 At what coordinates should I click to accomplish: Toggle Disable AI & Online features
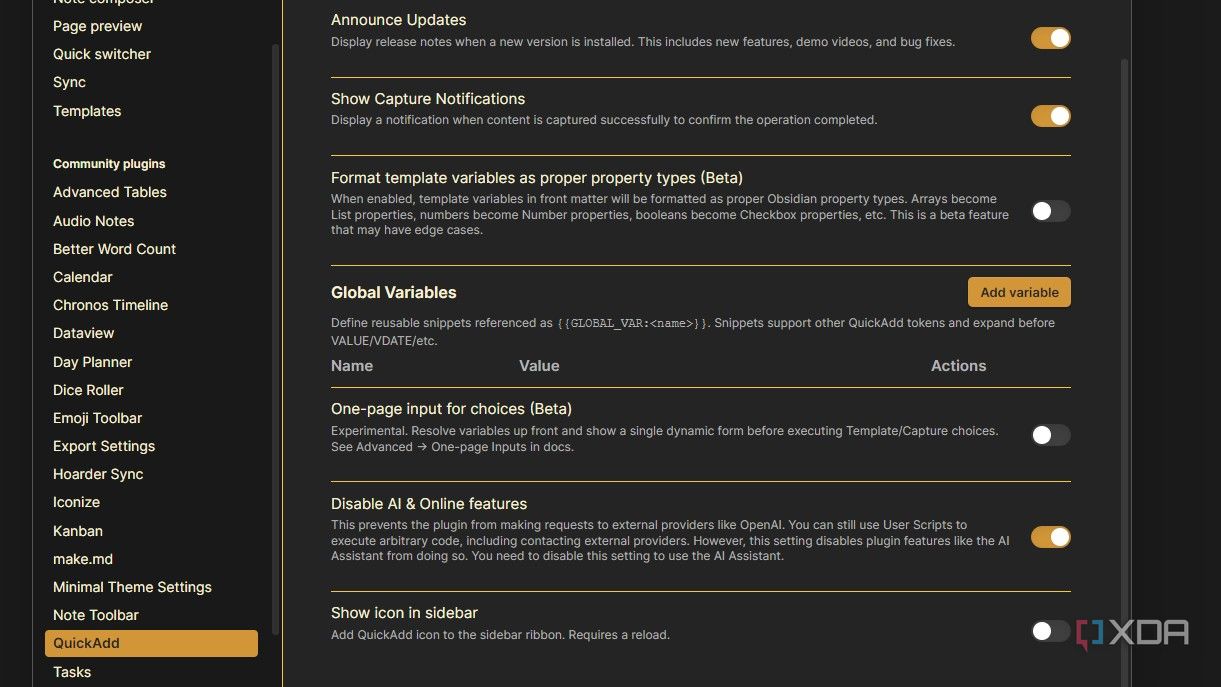pyautogui.click(x=1050, y=537)
